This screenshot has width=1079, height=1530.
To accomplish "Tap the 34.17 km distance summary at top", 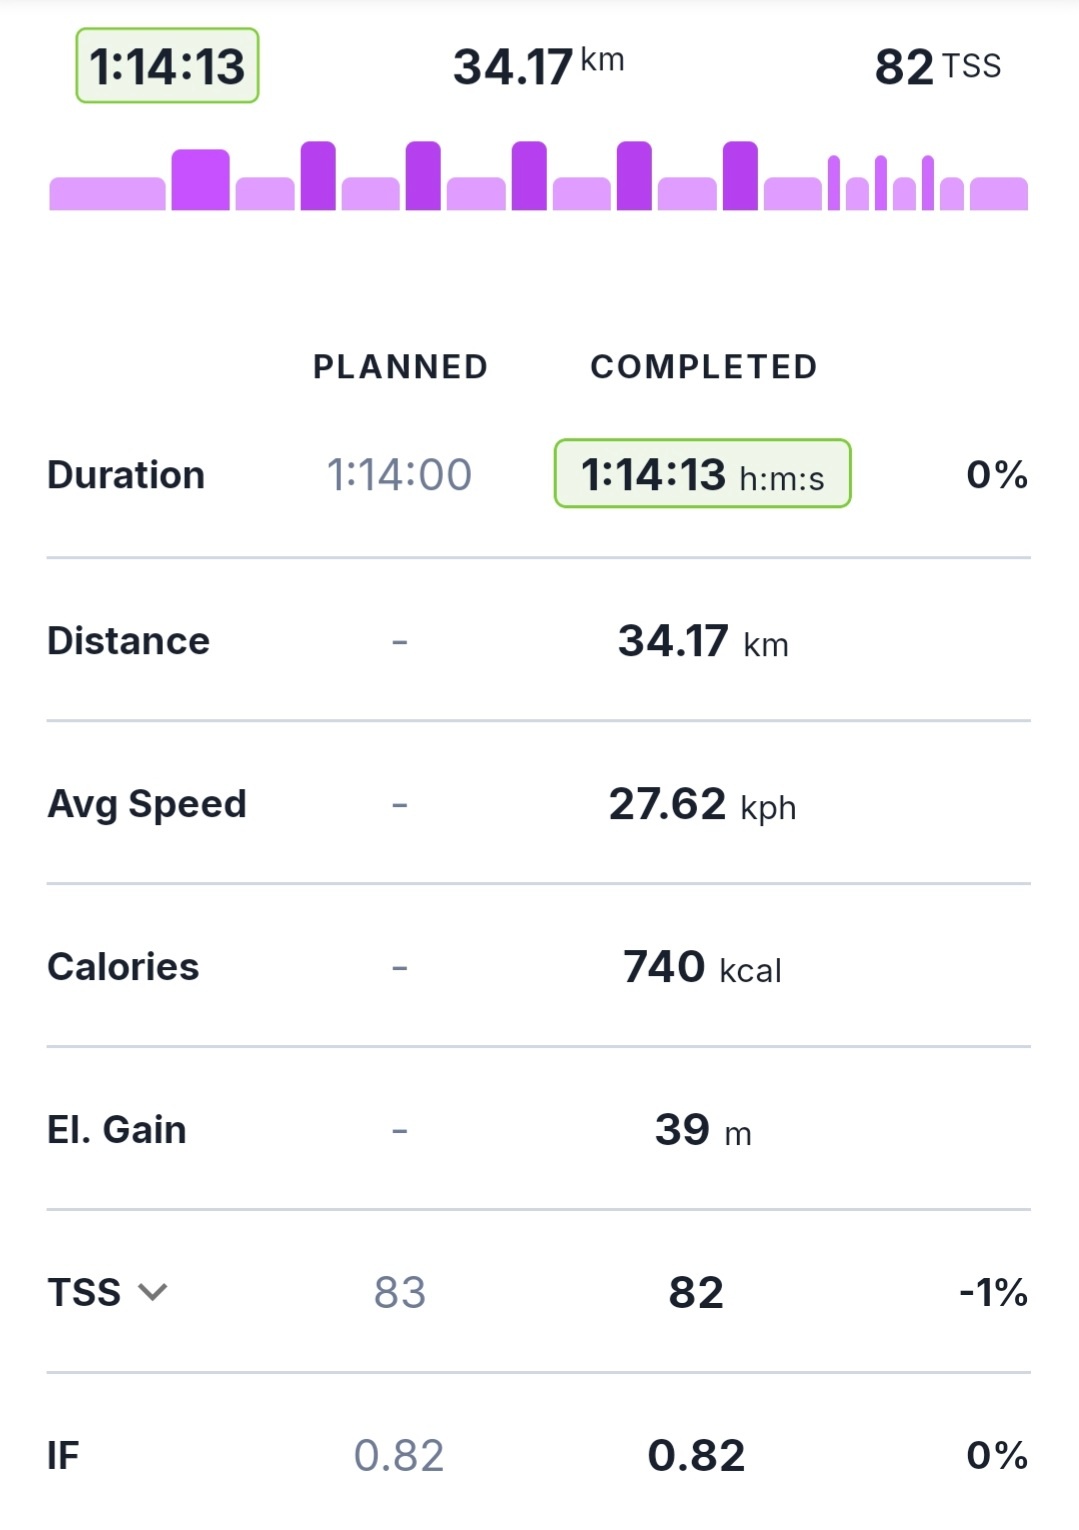I will click(538, 66).
